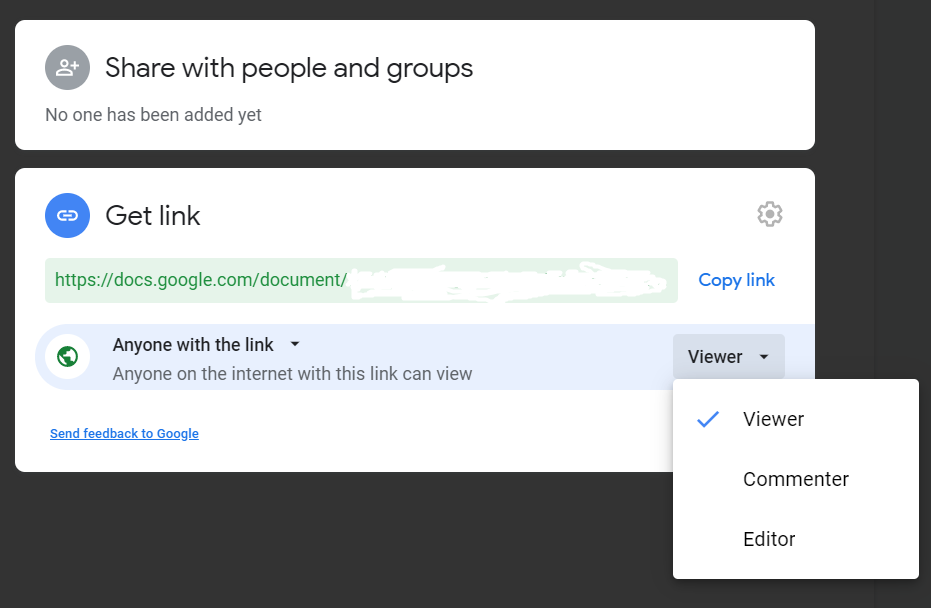Click the 'Anyone on the internet' description text

[292, 374]
